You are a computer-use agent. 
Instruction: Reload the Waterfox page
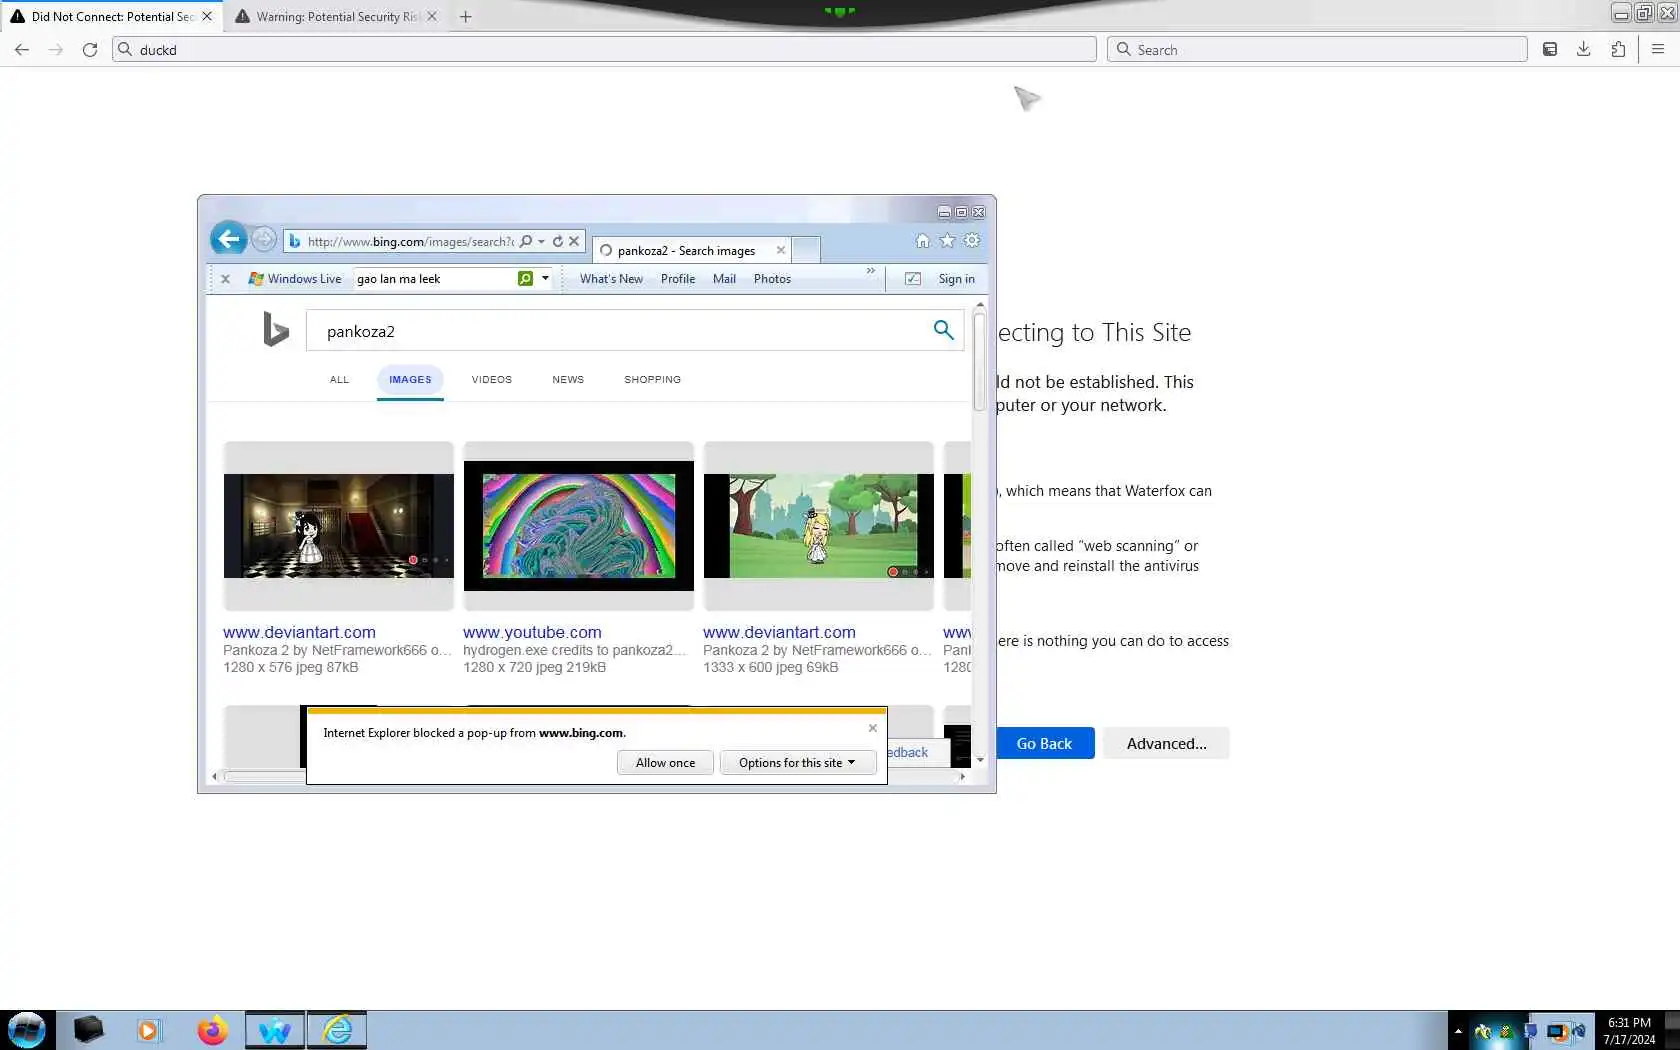pyautogui.click(x=90, y=50)
